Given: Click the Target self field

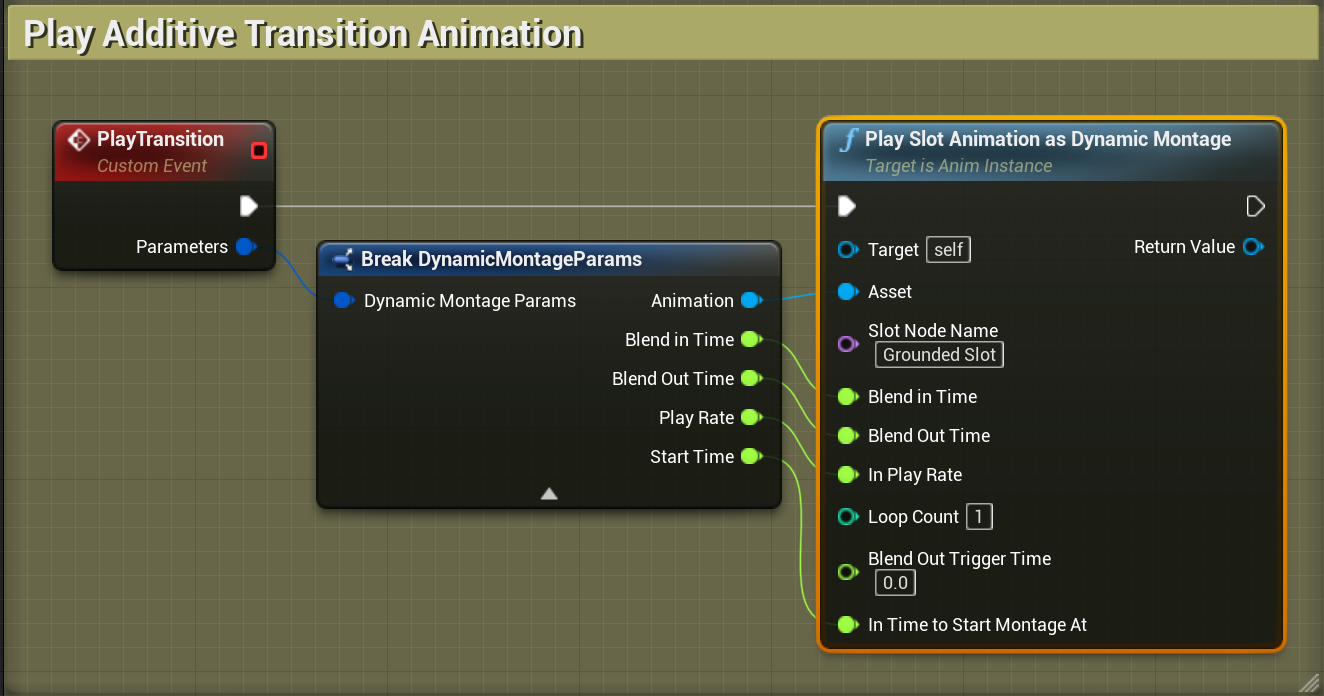Looking at the screenshot, I should point(948,249).
